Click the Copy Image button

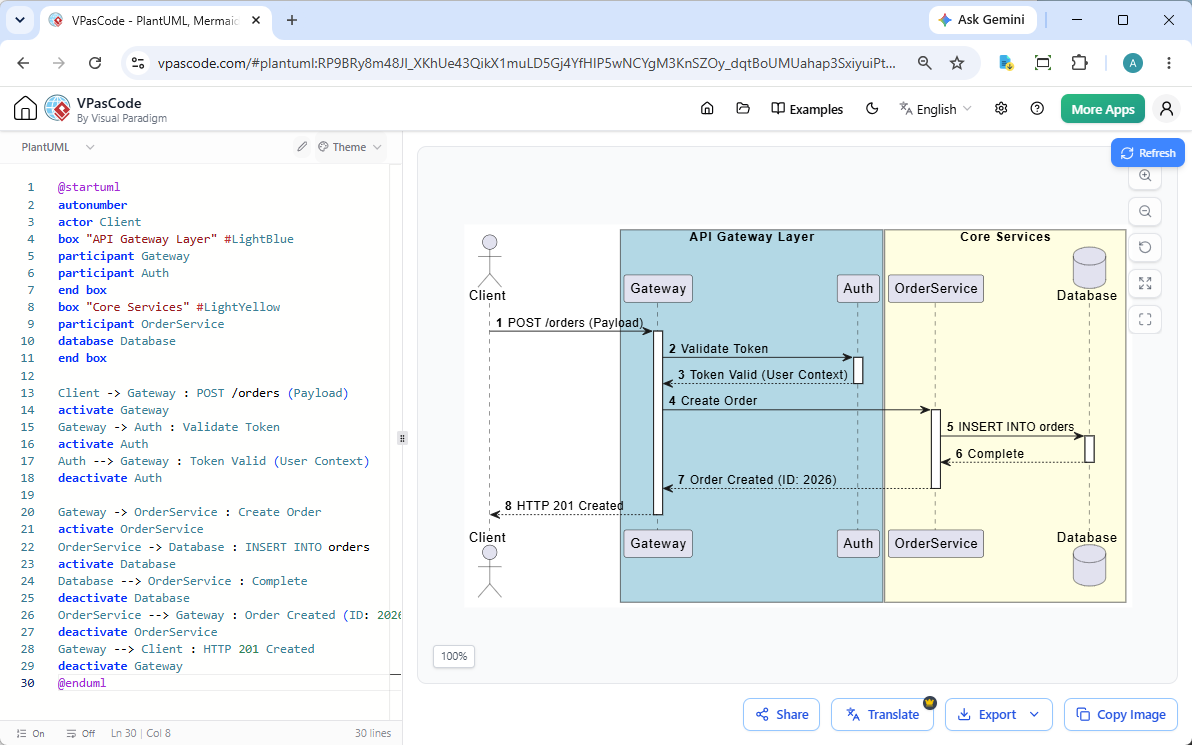1121,715
